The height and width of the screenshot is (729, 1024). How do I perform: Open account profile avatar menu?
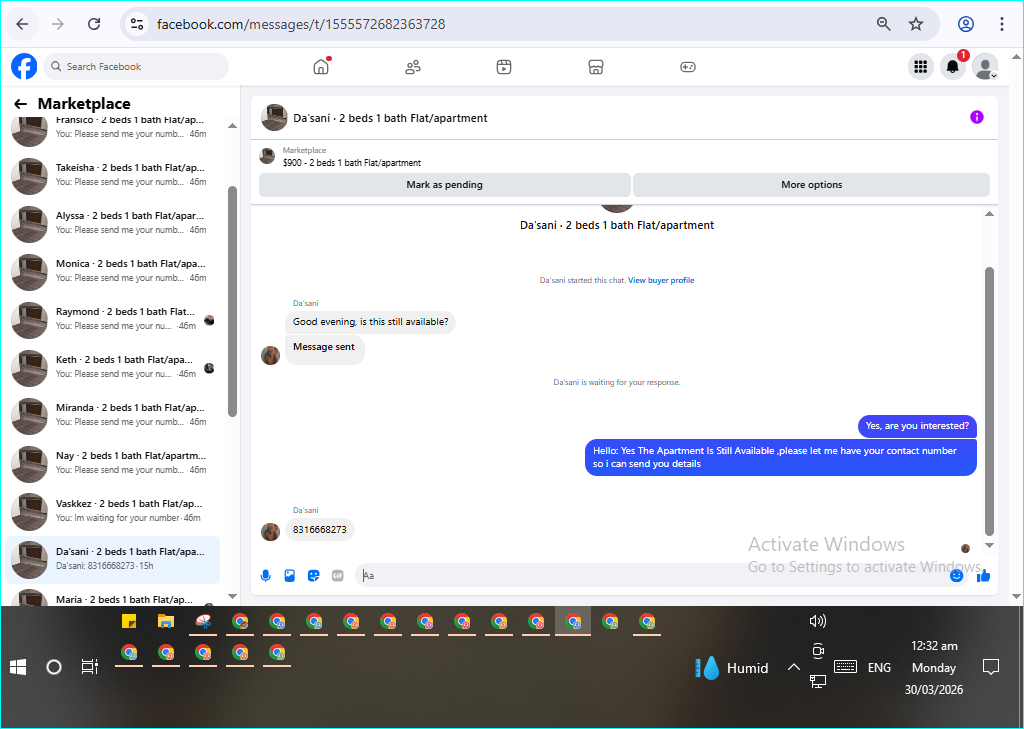pyautogui.click(x=985, y=67)
